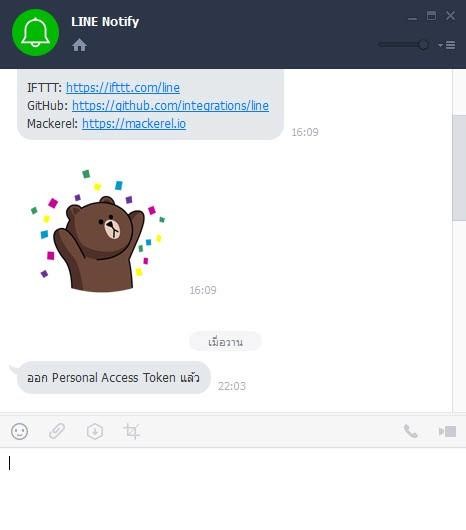Open the IFTTT link https://ifttt.com/line

tap(123, 88)
